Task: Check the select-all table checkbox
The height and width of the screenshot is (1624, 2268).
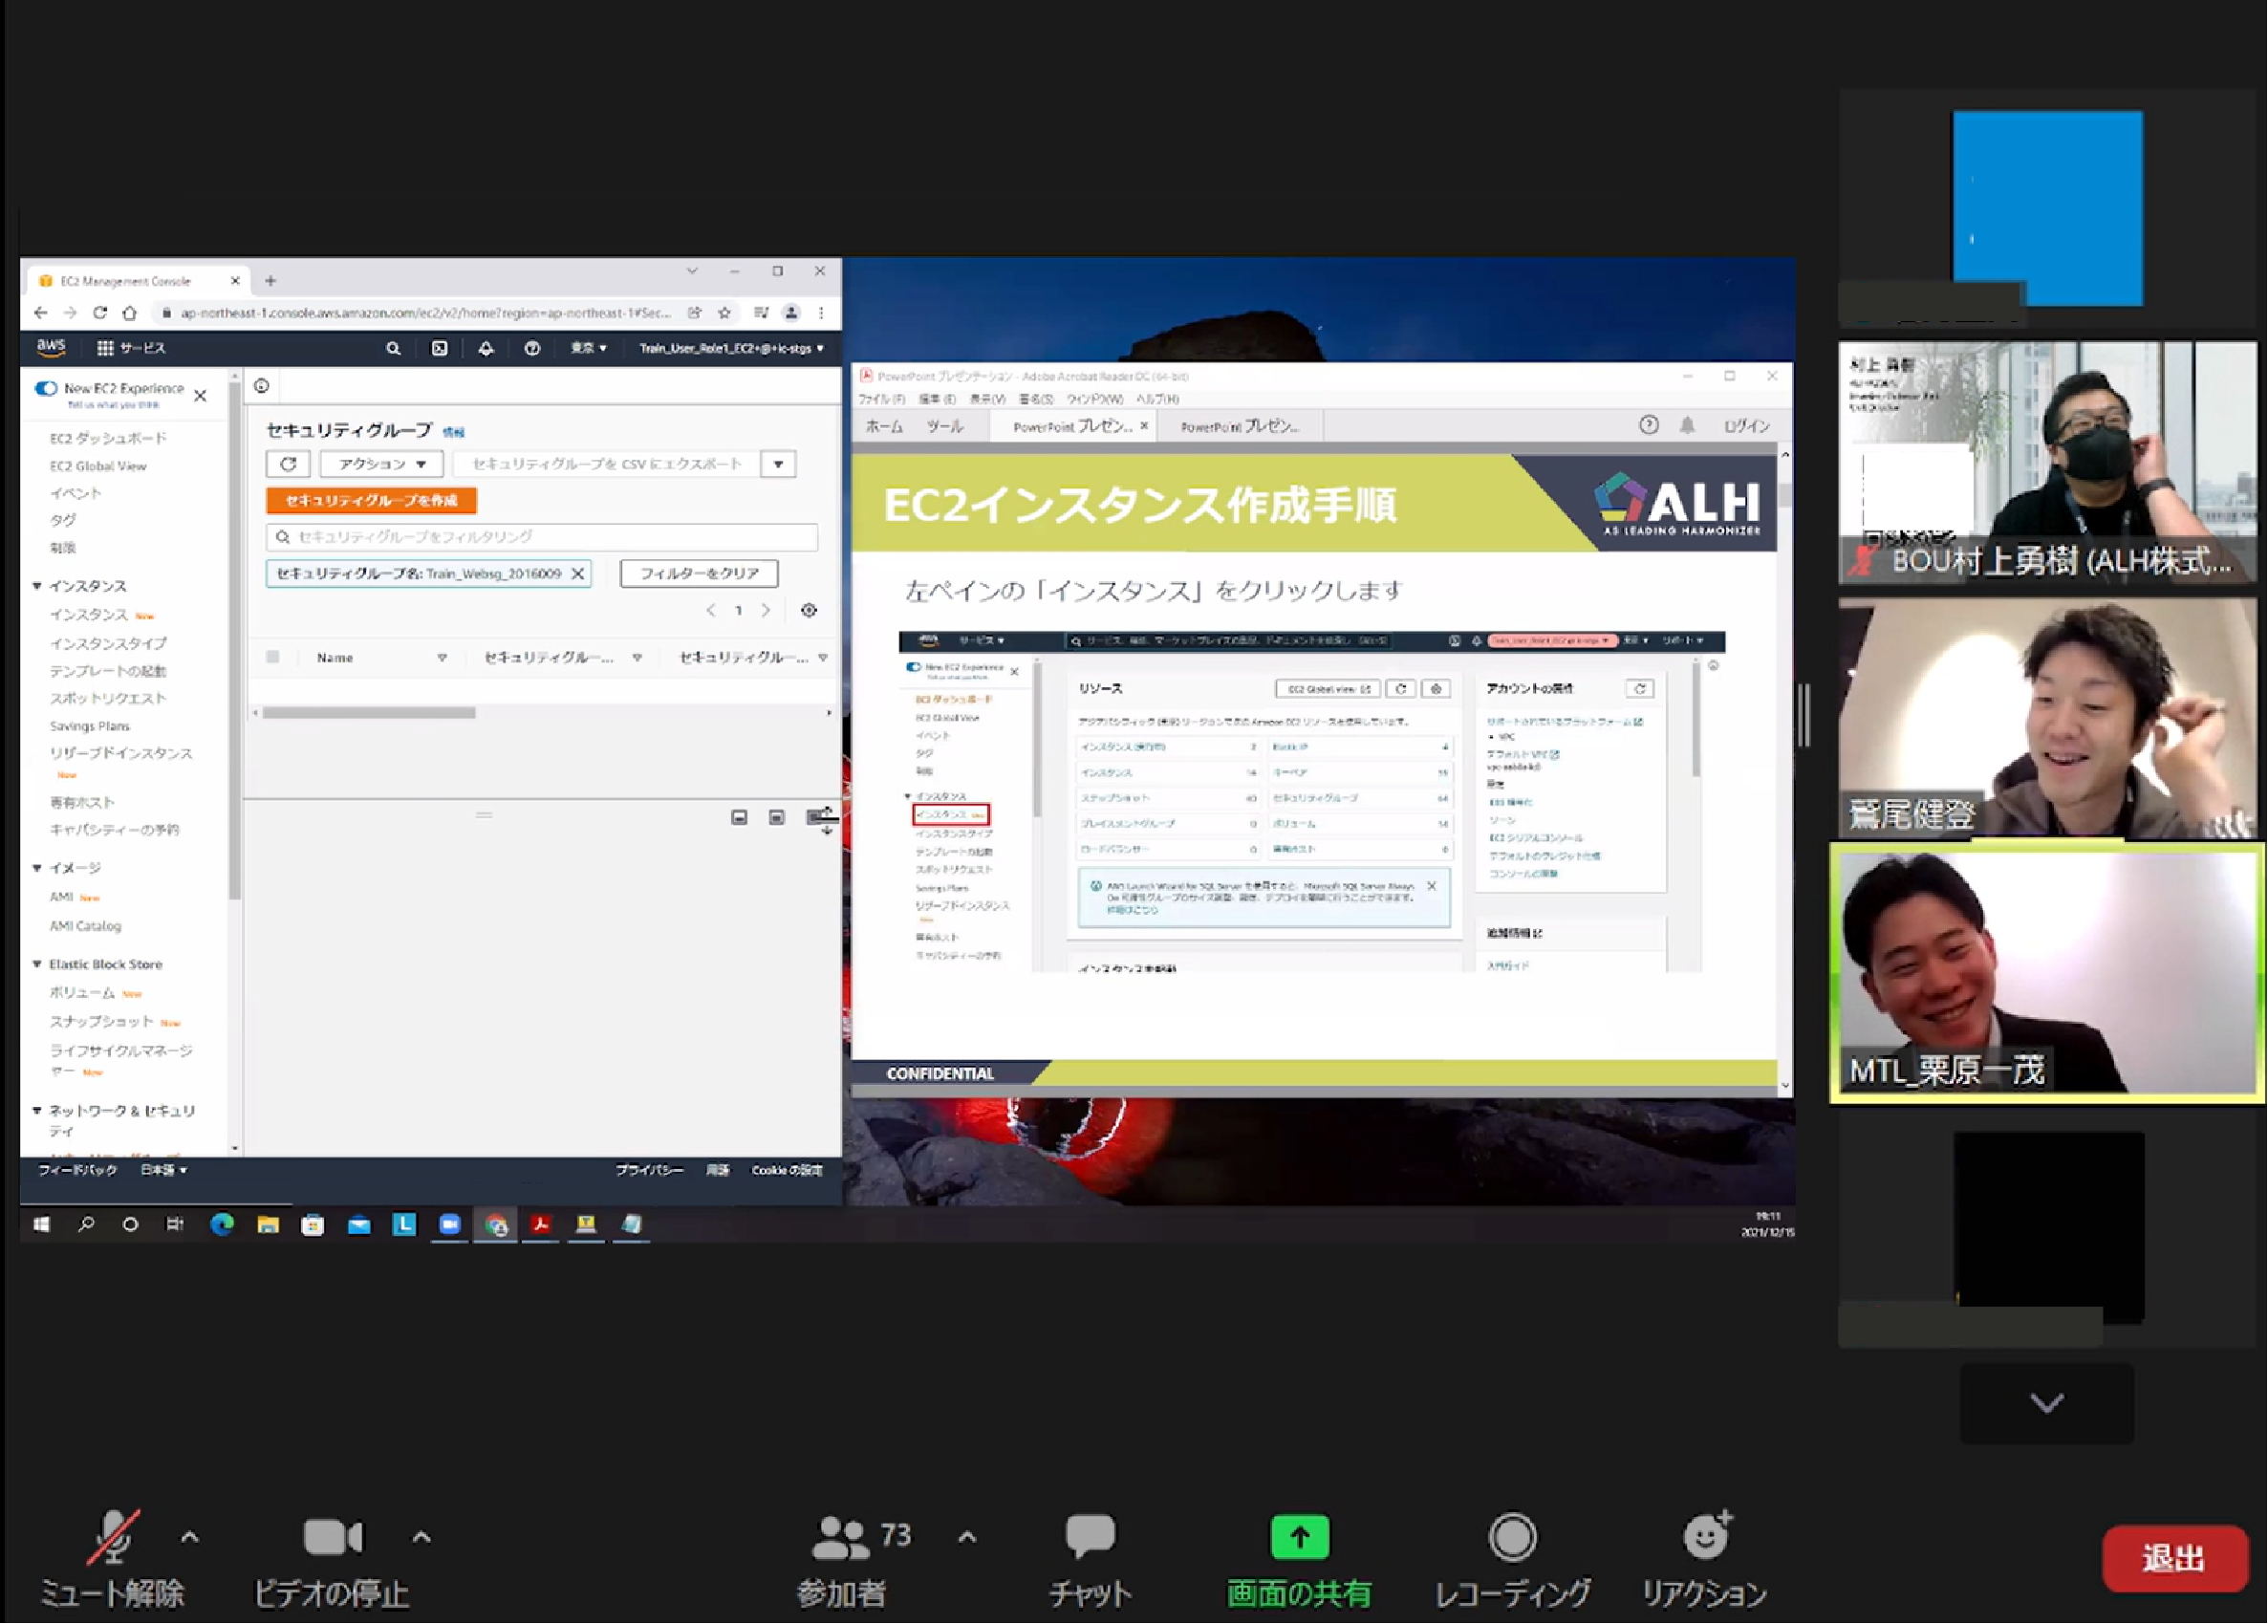Action: coord(273,658)
